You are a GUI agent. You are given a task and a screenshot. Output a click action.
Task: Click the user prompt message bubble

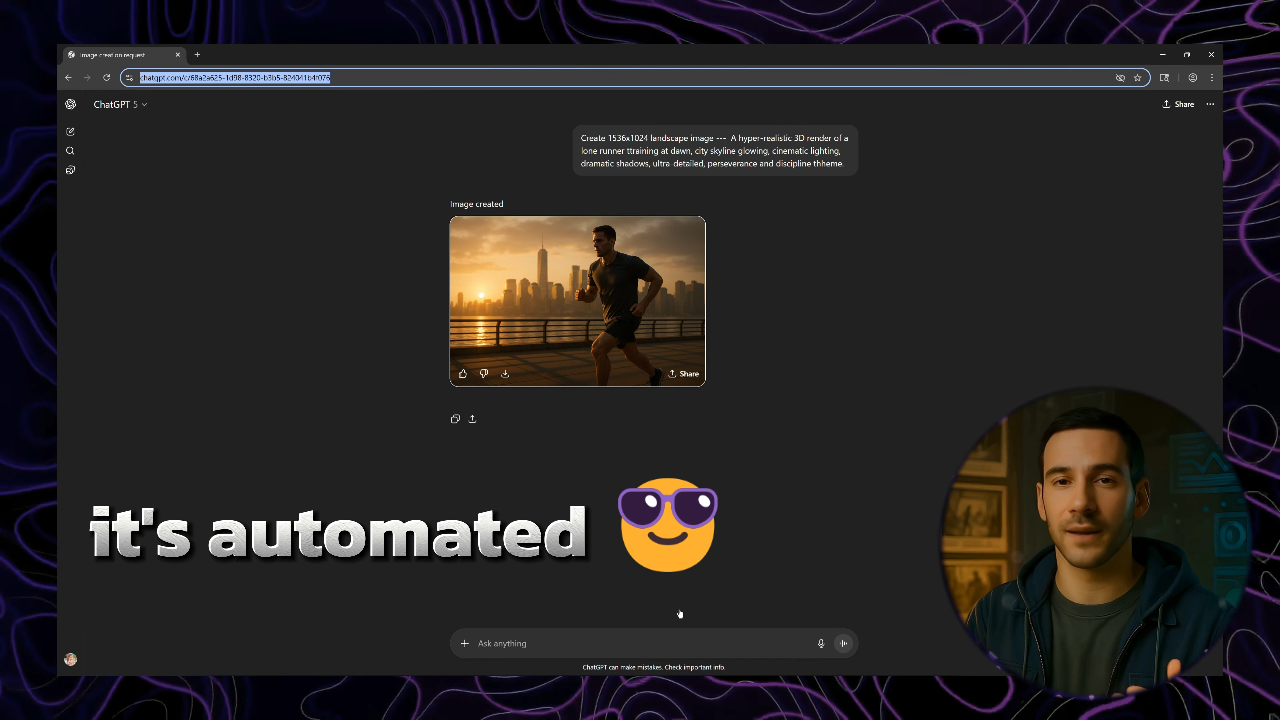[715, 151]
